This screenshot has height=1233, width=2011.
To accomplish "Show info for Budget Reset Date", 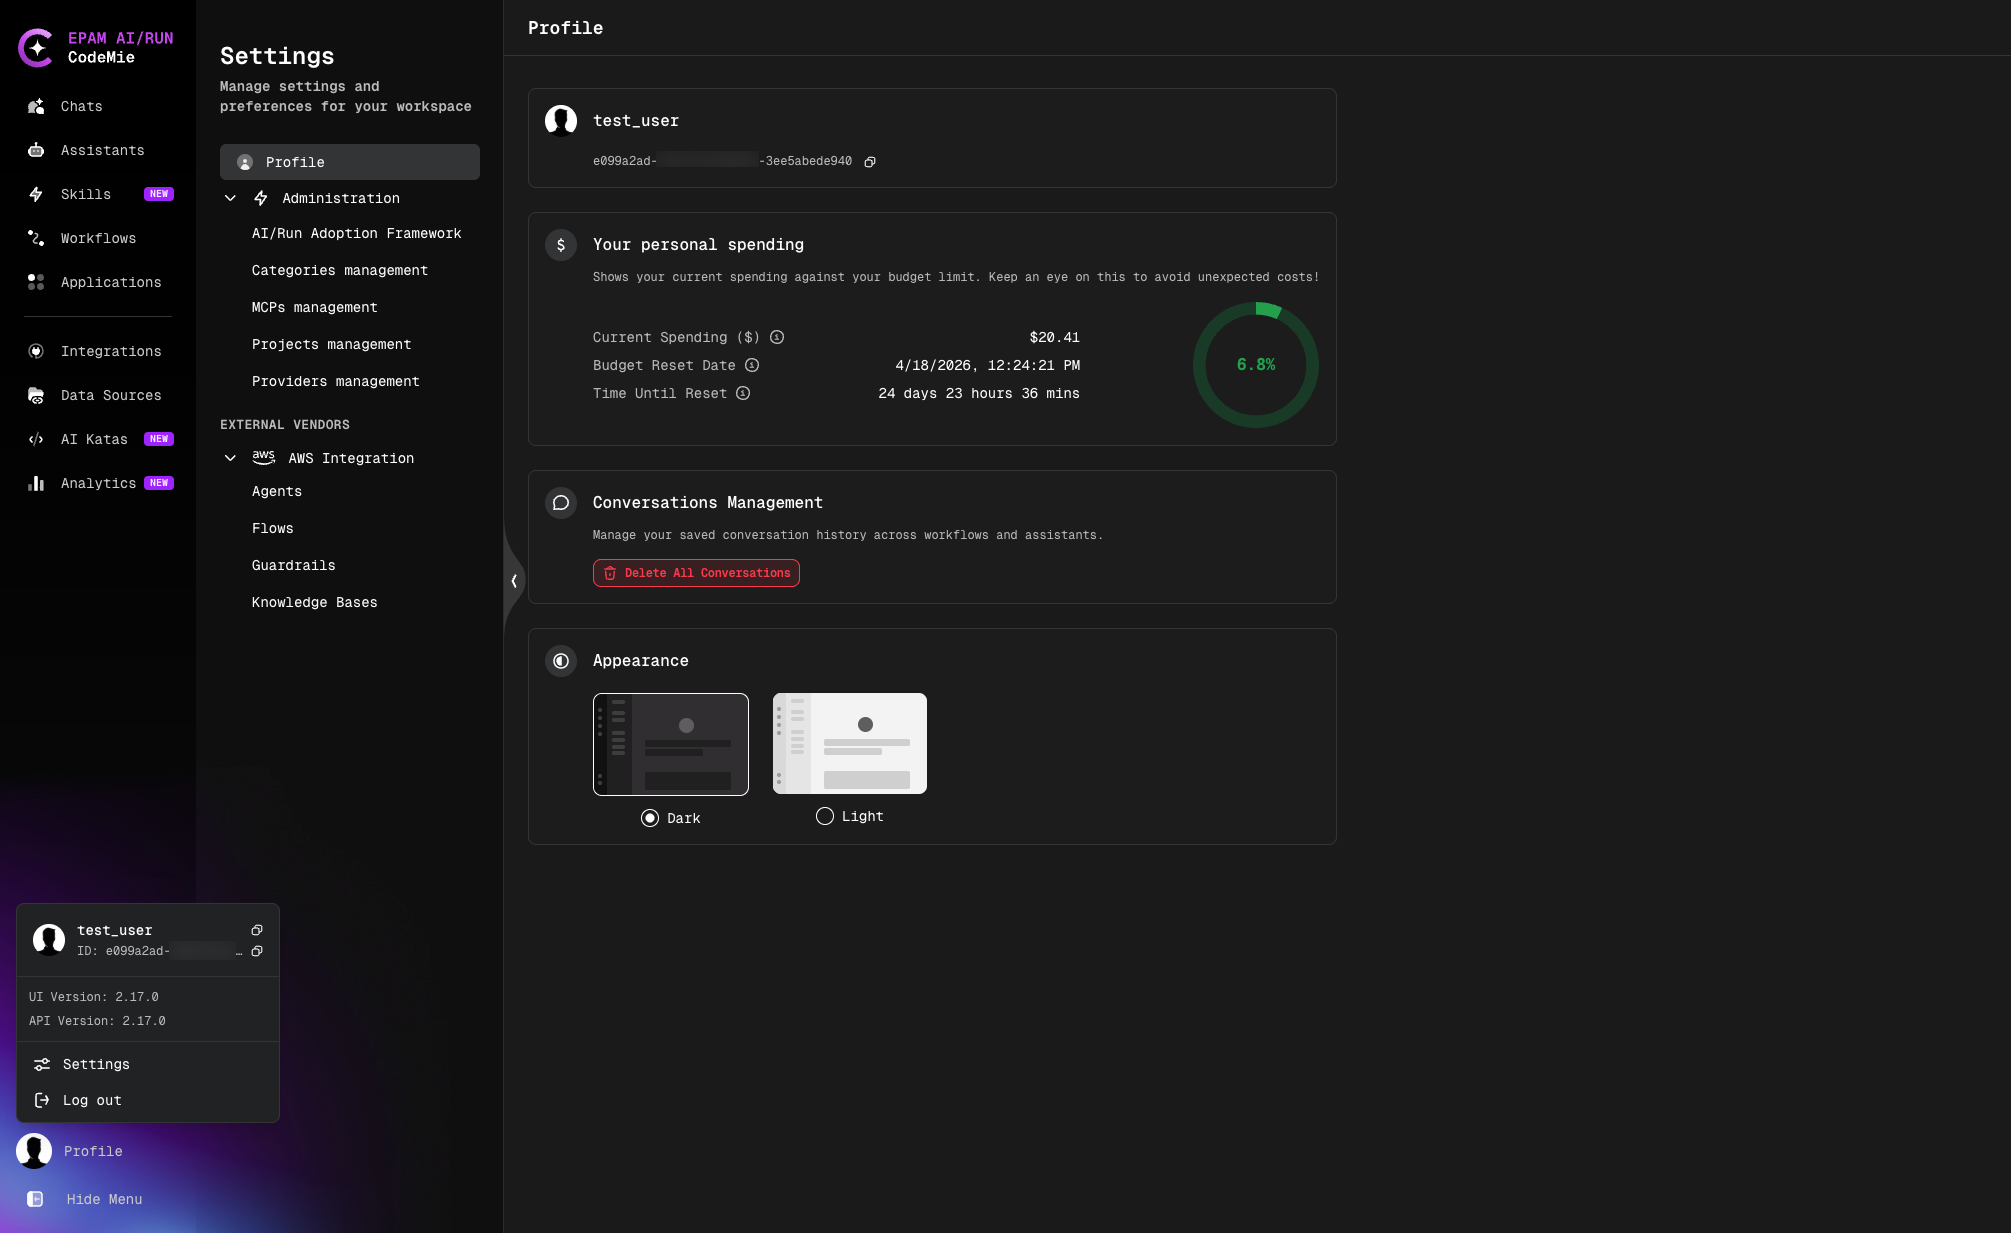I will [752, 365].
